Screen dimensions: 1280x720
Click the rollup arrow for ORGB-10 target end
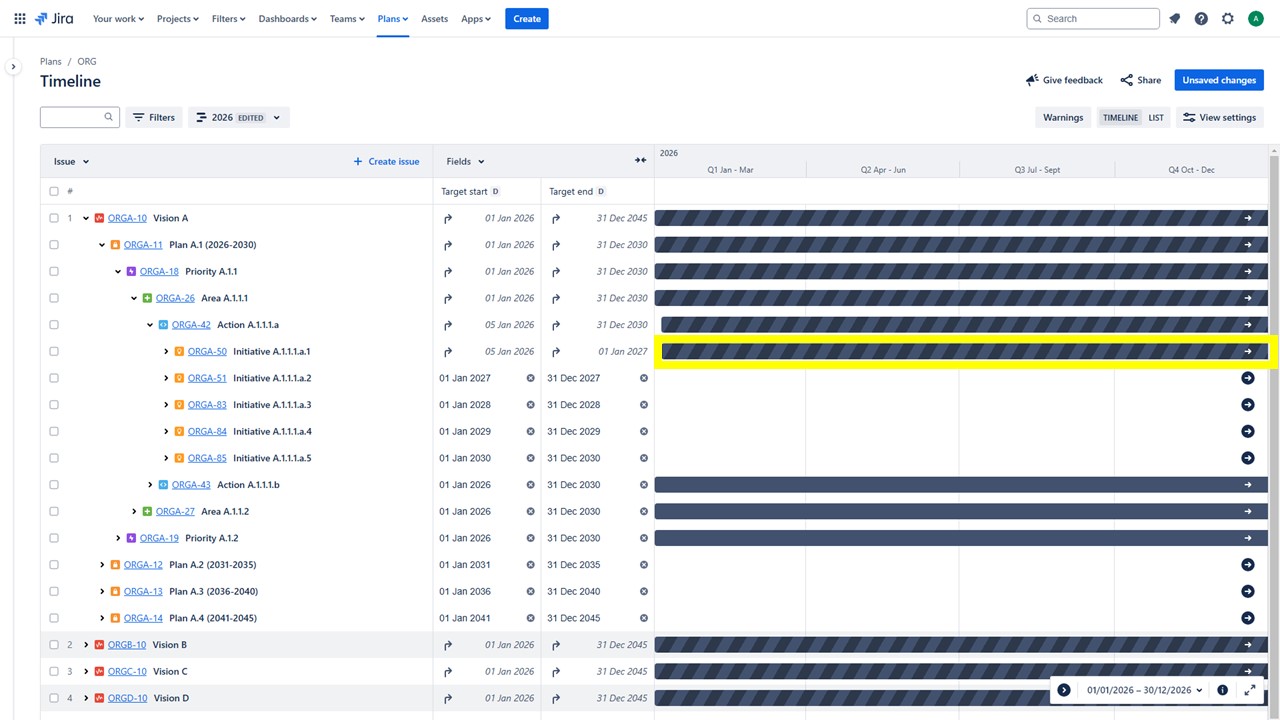pyautogui.click(x=556, y=645)
